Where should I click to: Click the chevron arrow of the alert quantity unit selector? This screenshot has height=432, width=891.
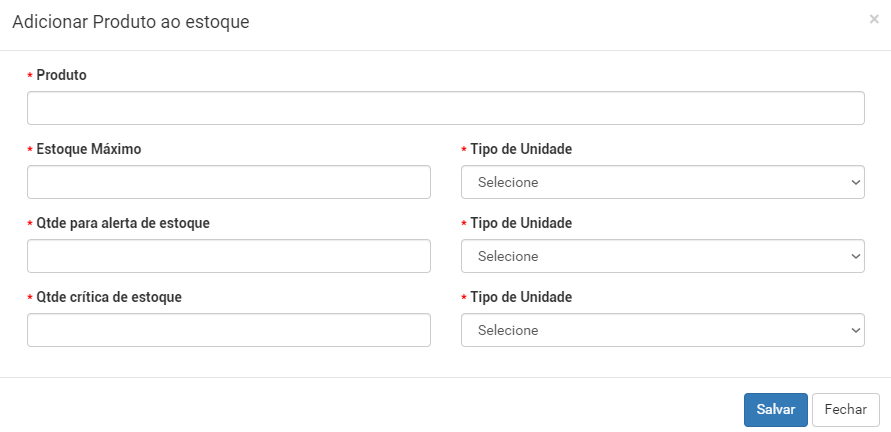(x=856, y=256)
